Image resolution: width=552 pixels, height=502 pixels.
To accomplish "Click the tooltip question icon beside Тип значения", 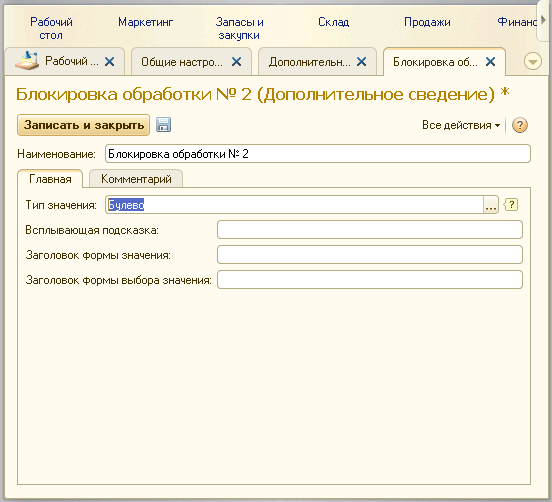I will (x=511, y=205).
